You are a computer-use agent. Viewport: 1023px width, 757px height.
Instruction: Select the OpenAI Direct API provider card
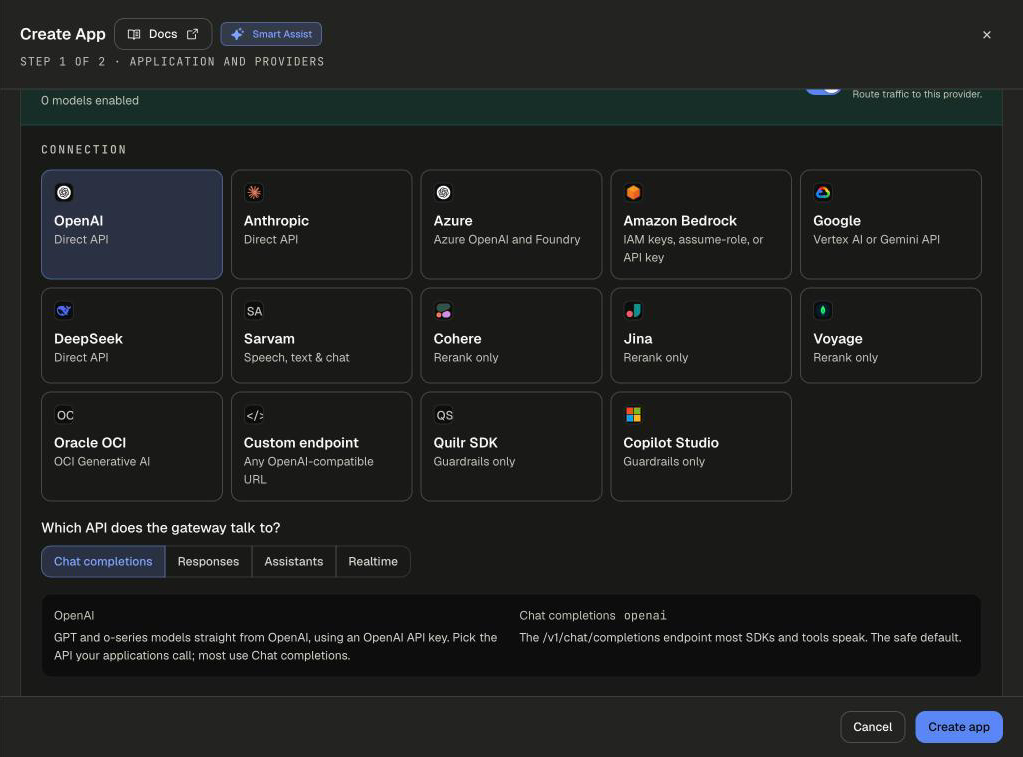[132, 224]
